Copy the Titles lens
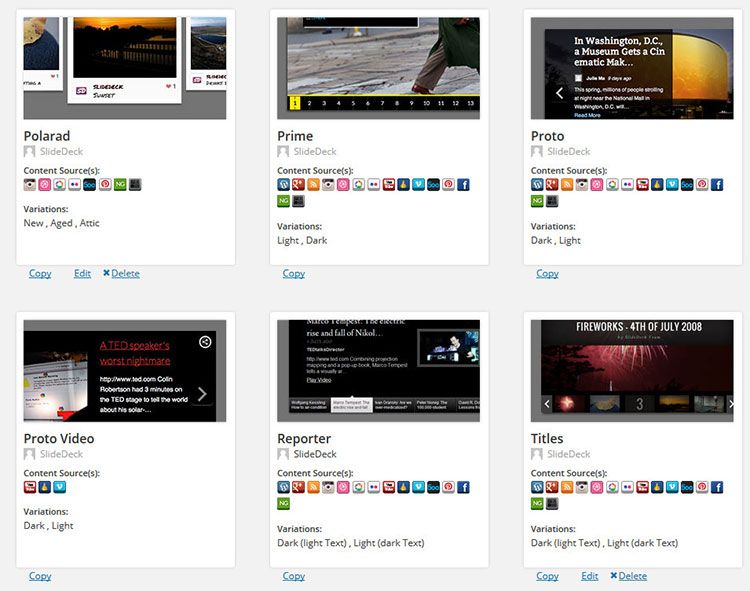Viewport: 750px width, 591px height. tap(547, 576)
